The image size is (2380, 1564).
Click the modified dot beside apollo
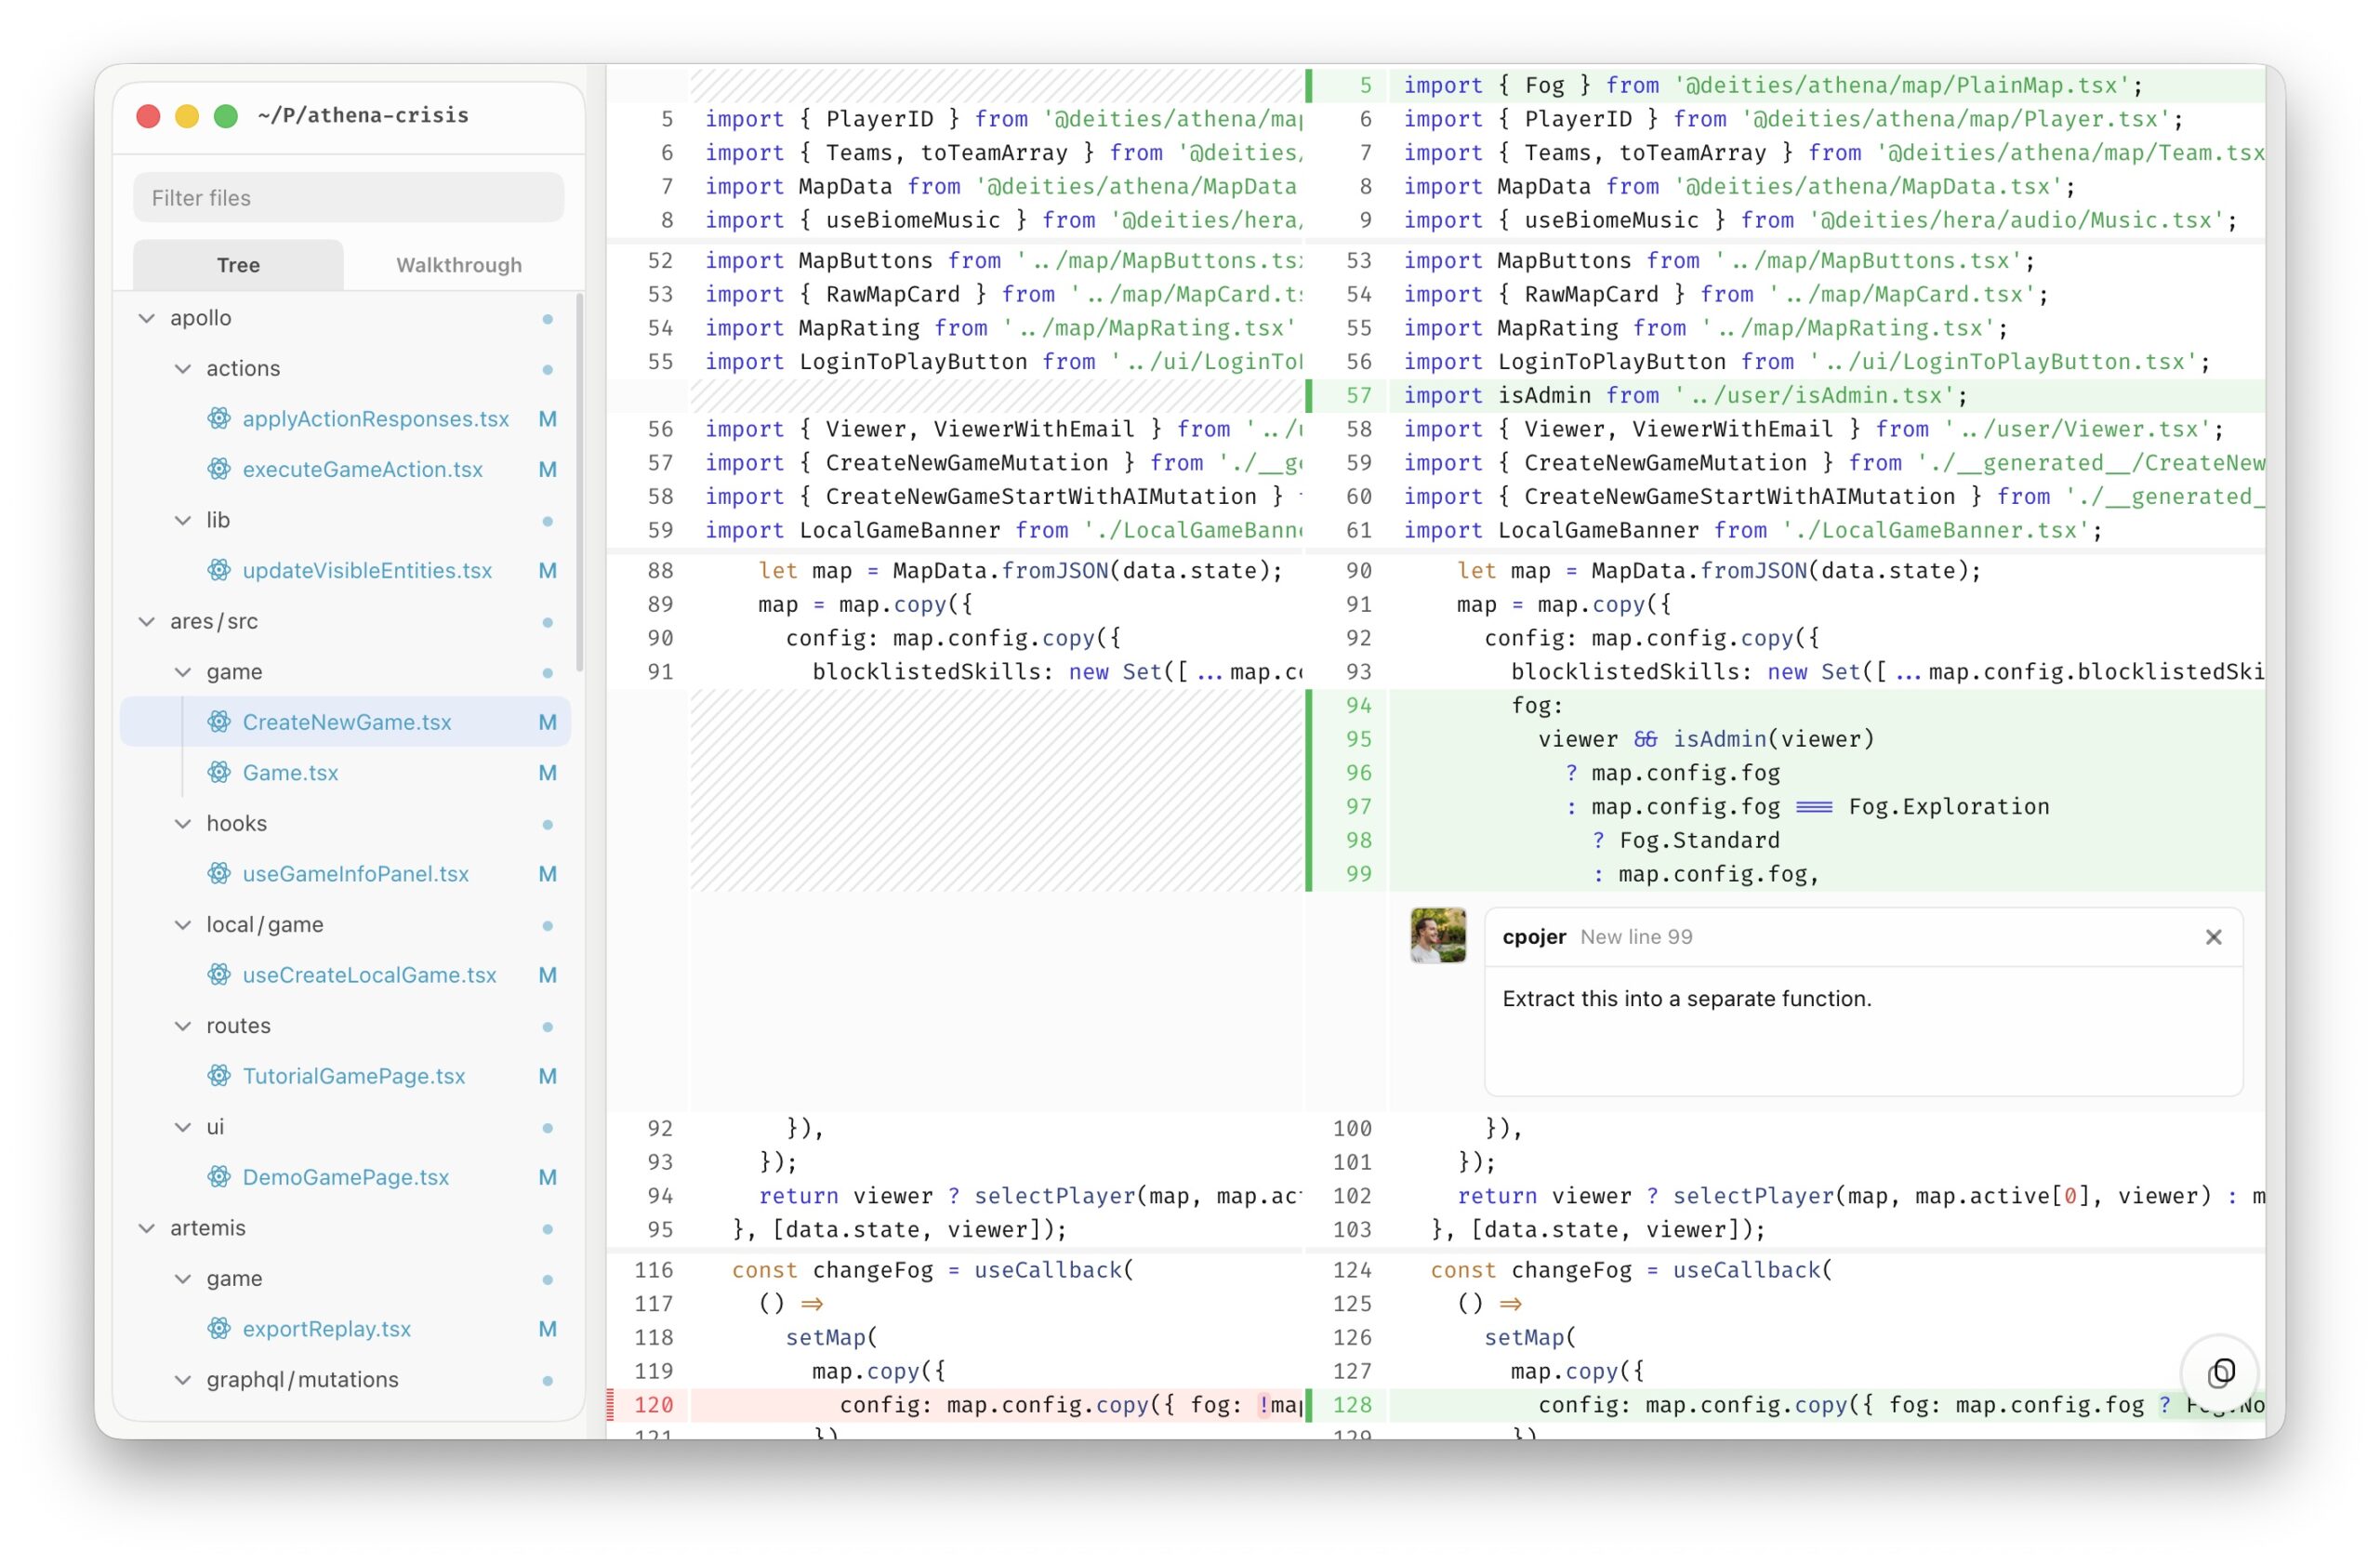tap(547, 319)
